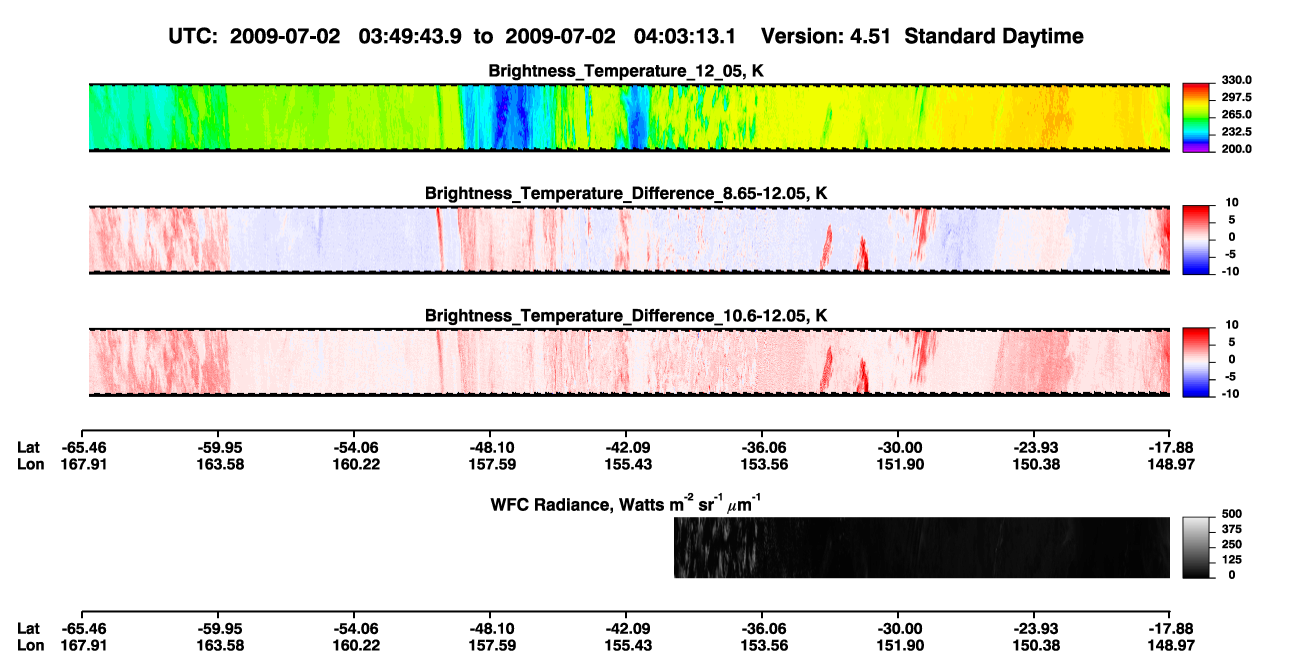Click latitude -65.46 on the bottom axis
Viewport: 1300px width, 667px height.
(82, 629)
